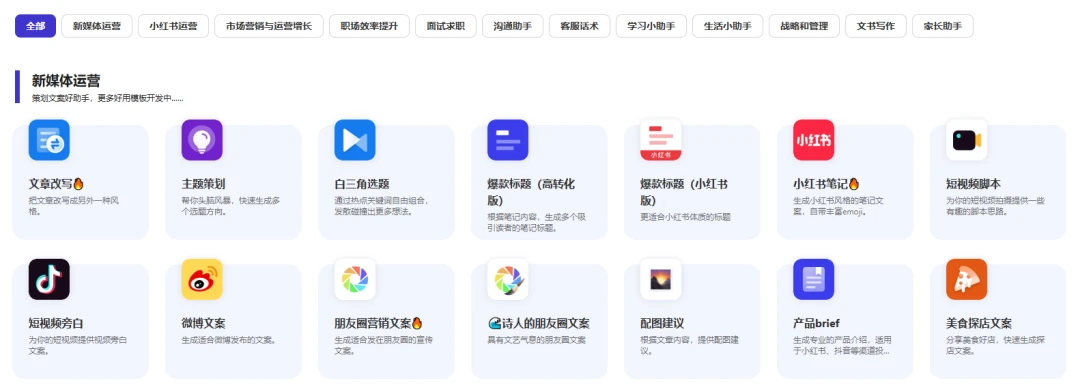Select the 白三角选题 blue triangle icon
Image resolution: width=1078 pixels, height=392 pixels.
pos(355,140)
